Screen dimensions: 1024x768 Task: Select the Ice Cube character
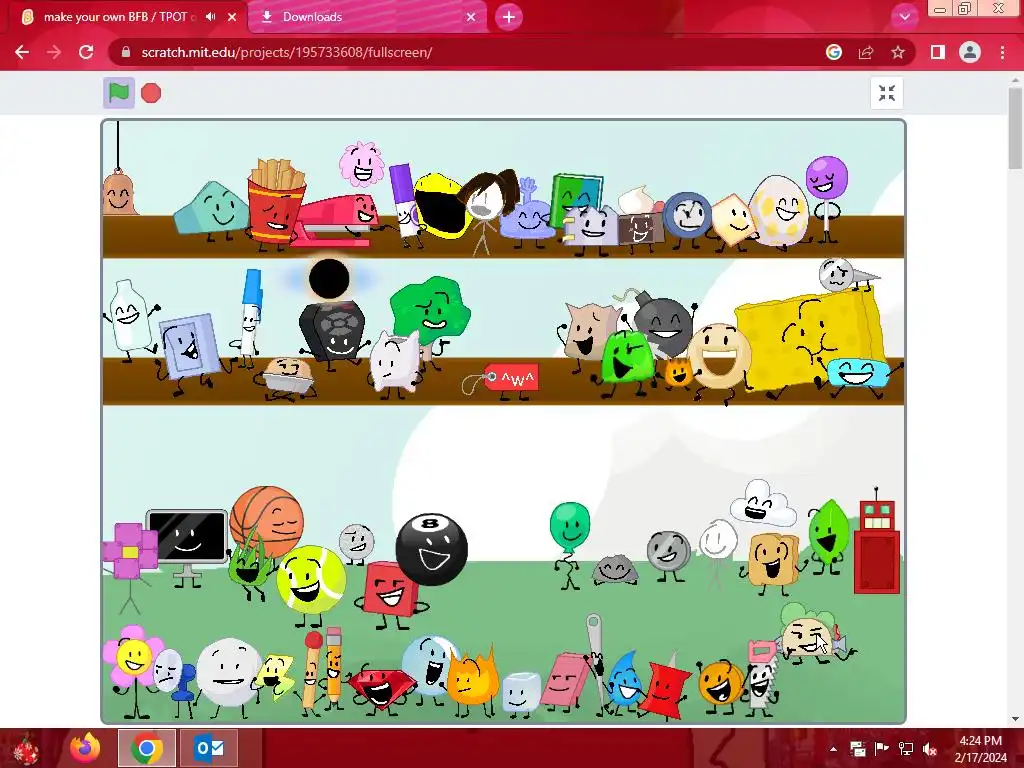(x=520, y=692)
